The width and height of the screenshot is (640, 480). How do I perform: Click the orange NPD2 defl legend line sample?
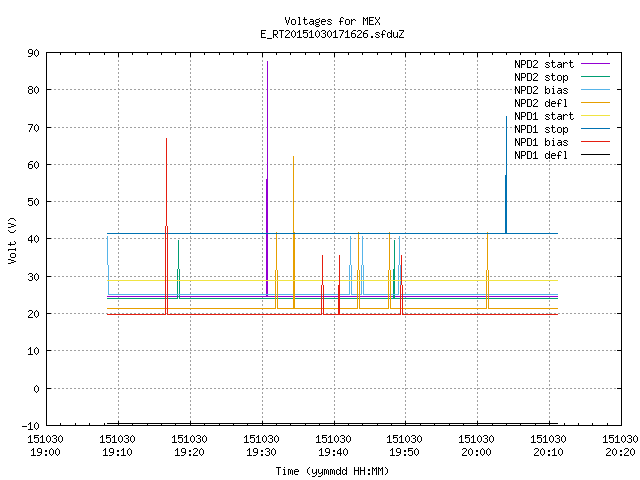pos(596,103)
